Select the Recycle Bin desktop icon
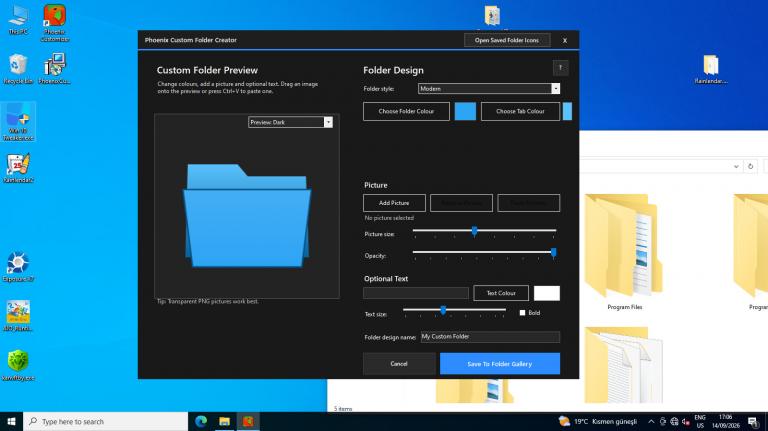This screenshot has width=768, height=431. click(18, 69)
